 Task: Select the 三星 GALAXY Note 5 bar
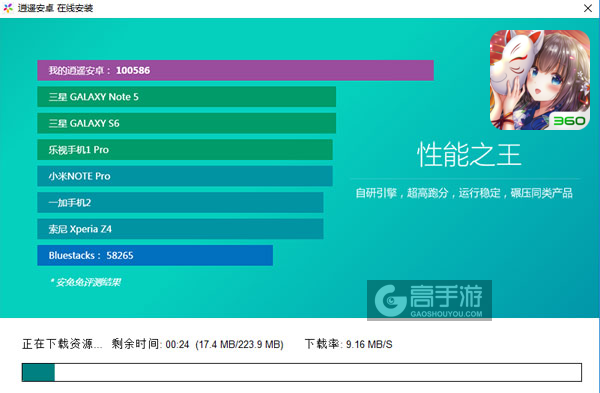click(x=186, y=97)
